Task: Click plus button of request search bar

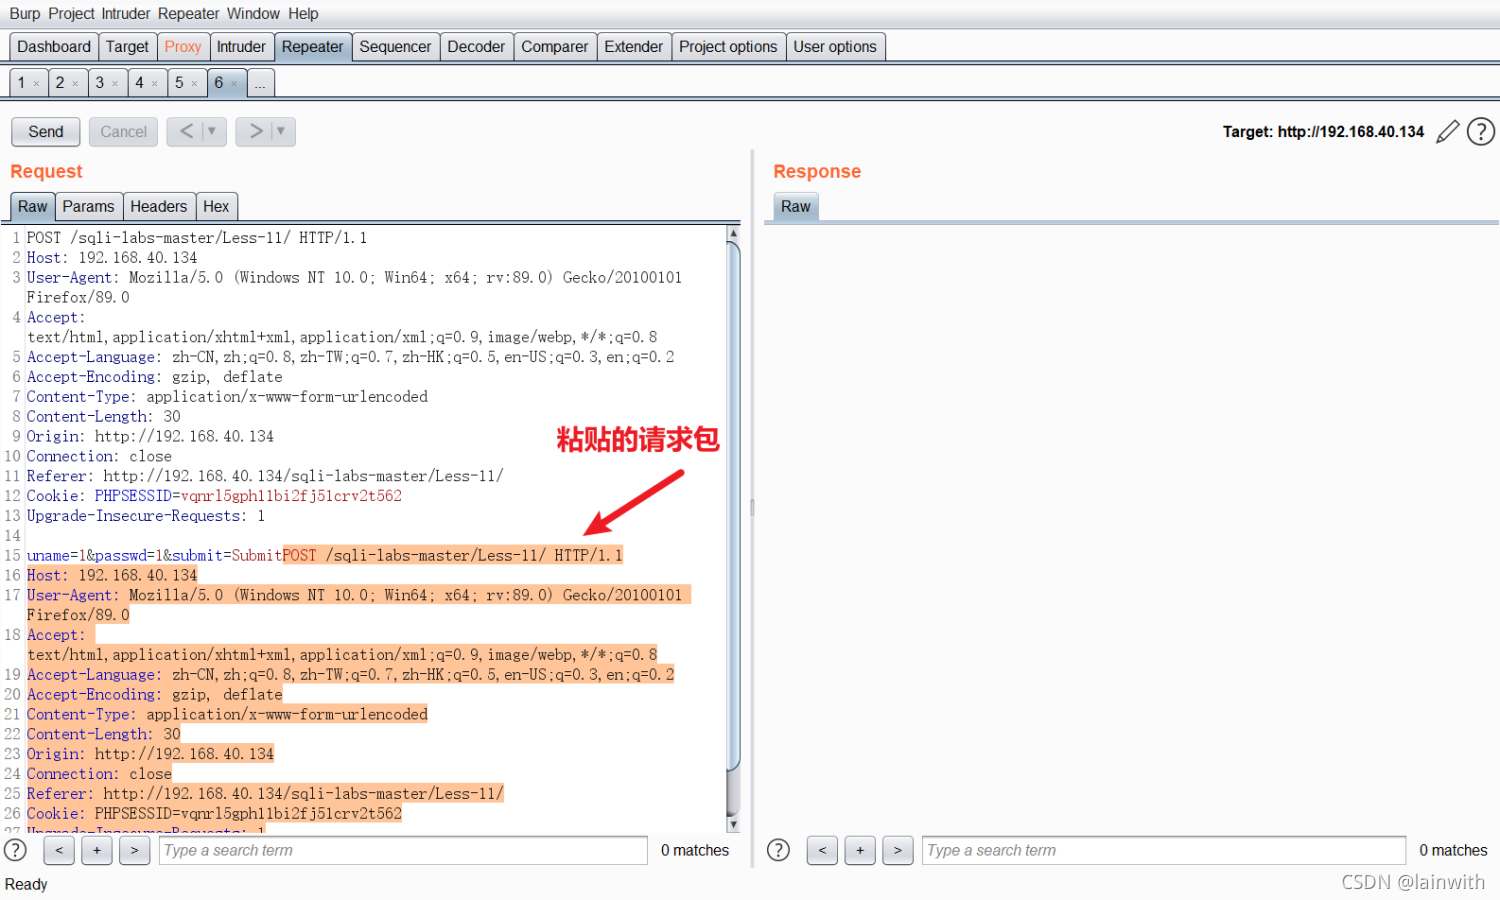Action: pyautogui.click(x=97, y=850)
